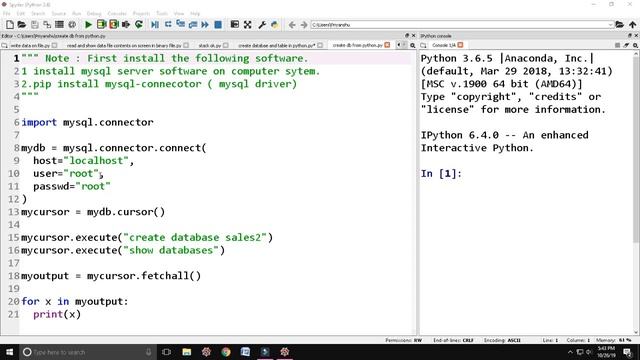The image size is (640, 360).
Task: Step into function in debugger
Action: tap(180, 24)
